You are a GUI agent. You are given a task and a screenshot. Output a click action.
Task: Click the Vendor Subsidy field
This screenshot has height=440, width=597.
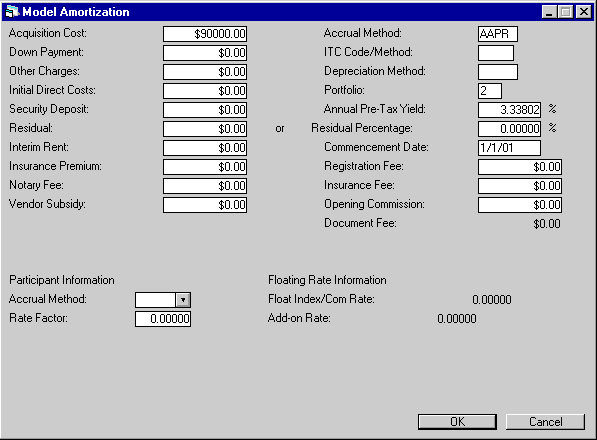pyautogui.click(x=205, y=205)
